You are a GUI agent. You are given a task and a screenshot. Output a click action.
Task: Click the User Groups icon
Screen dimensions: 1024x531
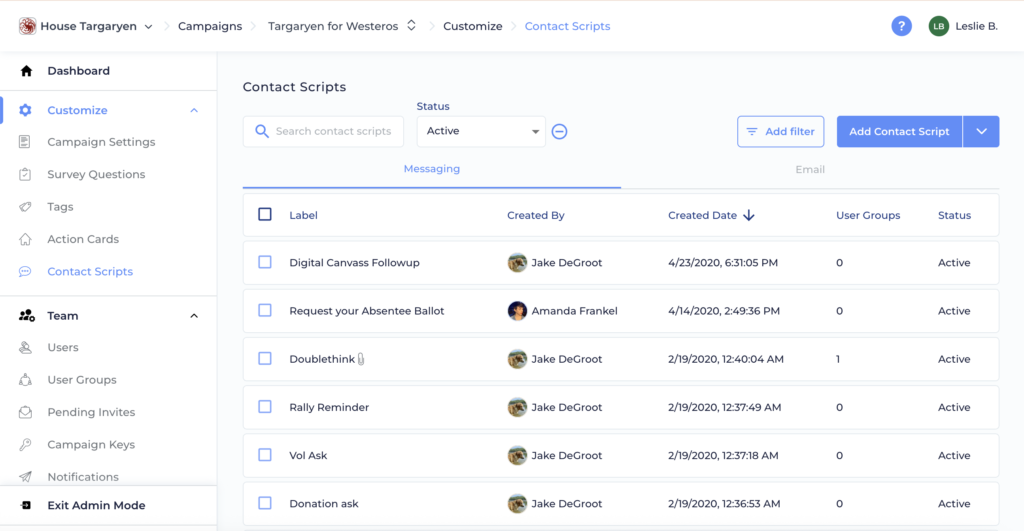25,379
